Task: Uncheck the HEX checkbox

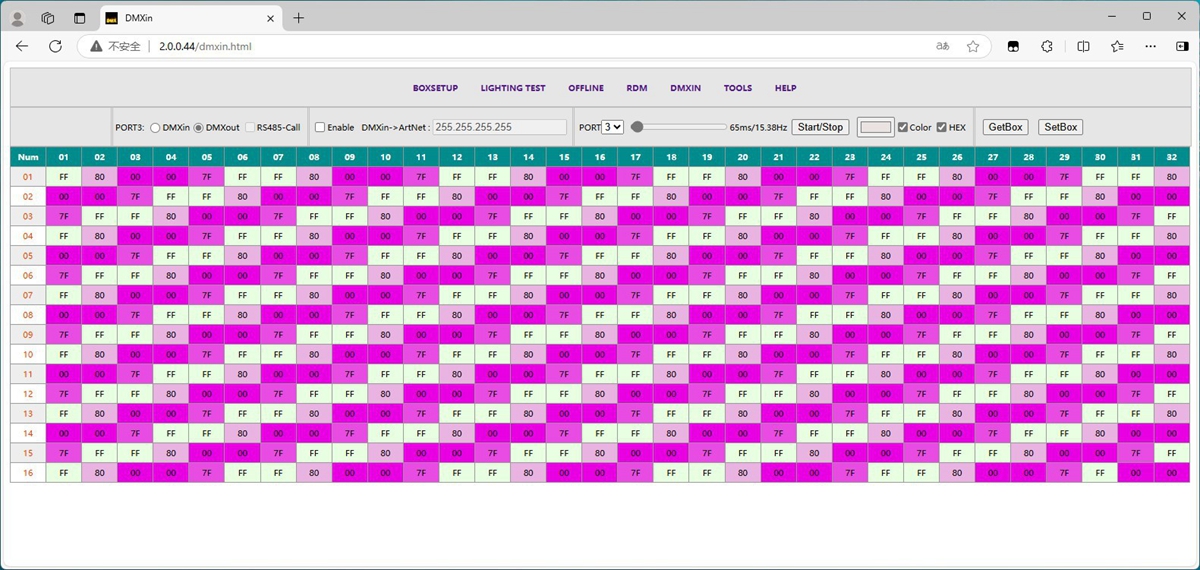Action: point(942,128)
